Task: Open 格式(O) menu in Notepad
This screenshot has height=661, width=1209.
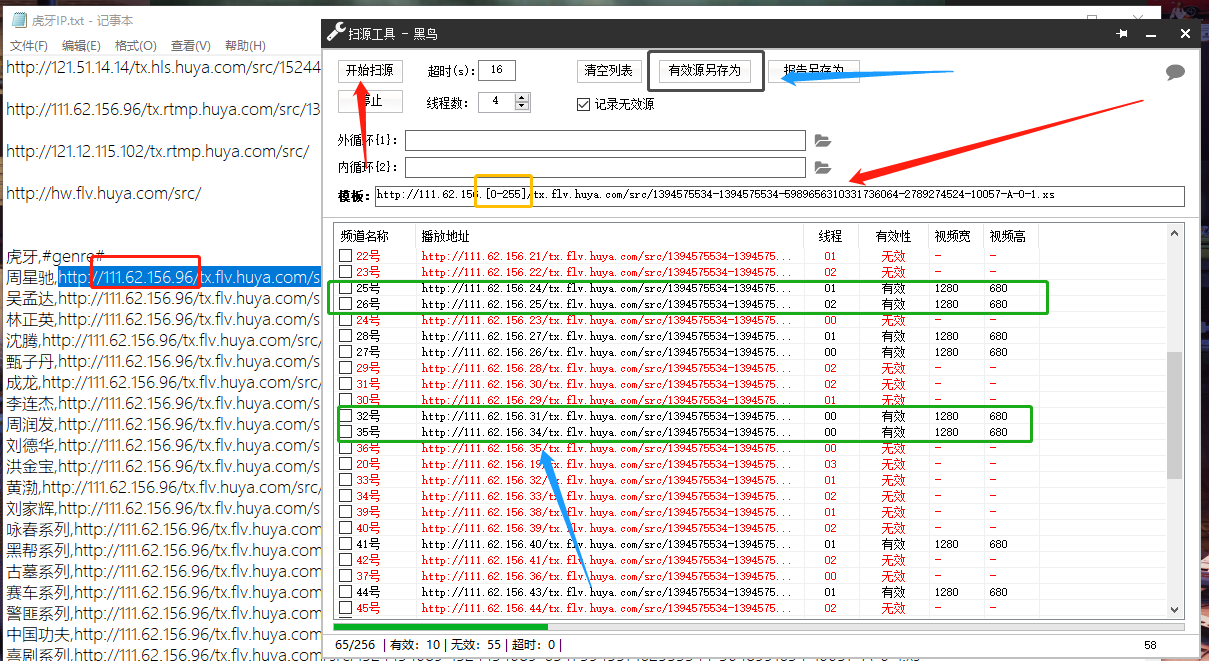Action: [136, 46]
